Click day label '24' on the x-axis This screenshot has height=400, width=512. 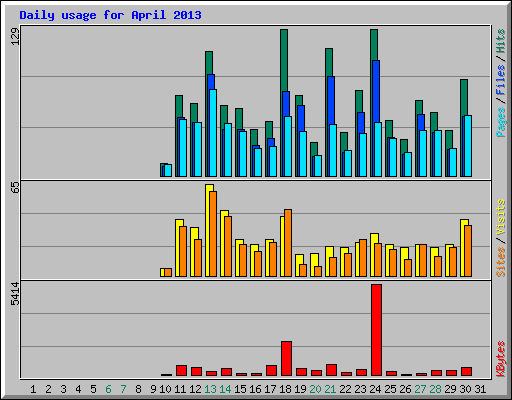point(375,389)
